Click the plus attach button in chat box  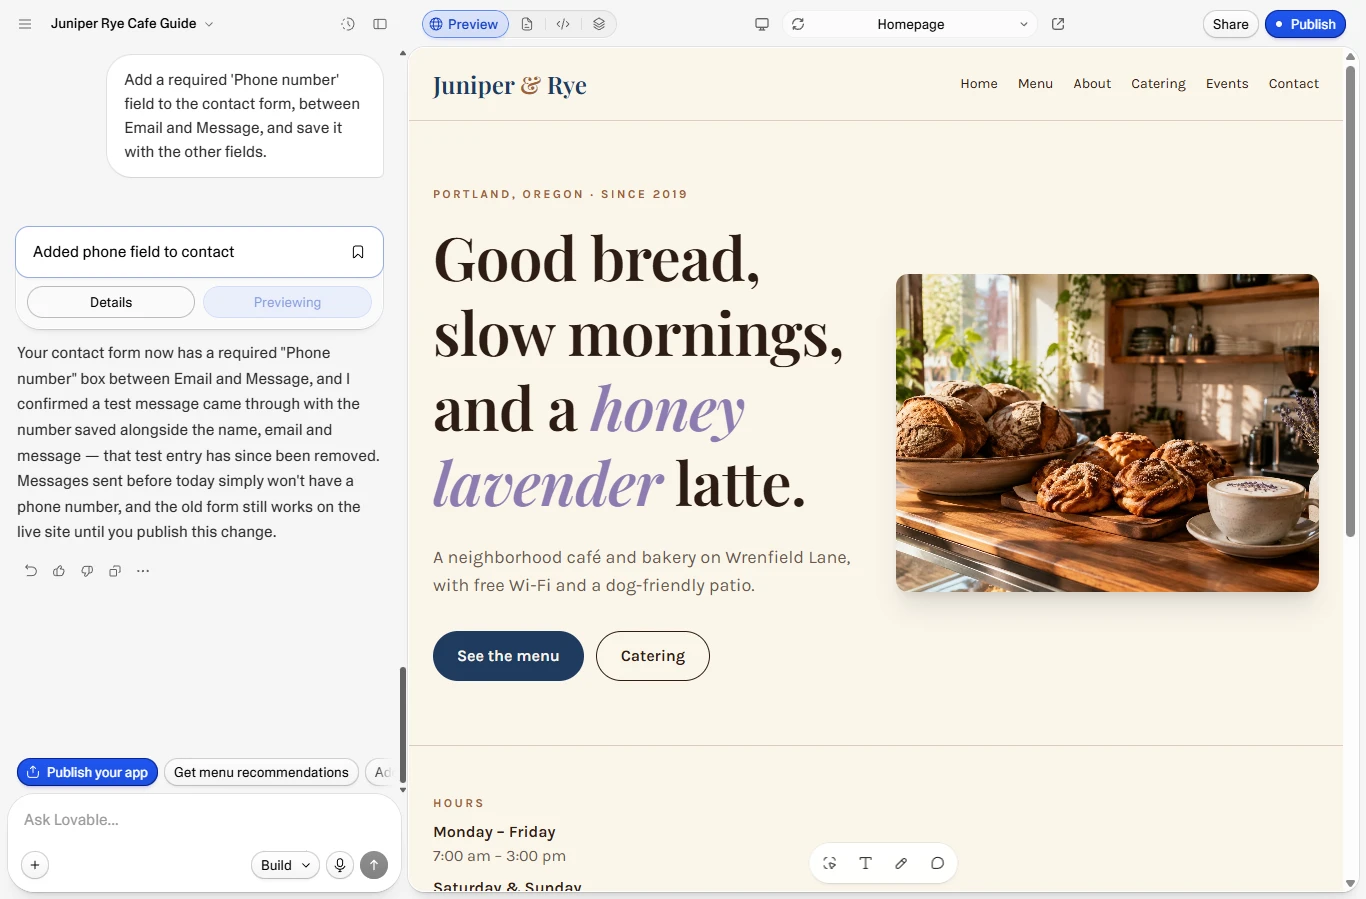click(35, 865)
